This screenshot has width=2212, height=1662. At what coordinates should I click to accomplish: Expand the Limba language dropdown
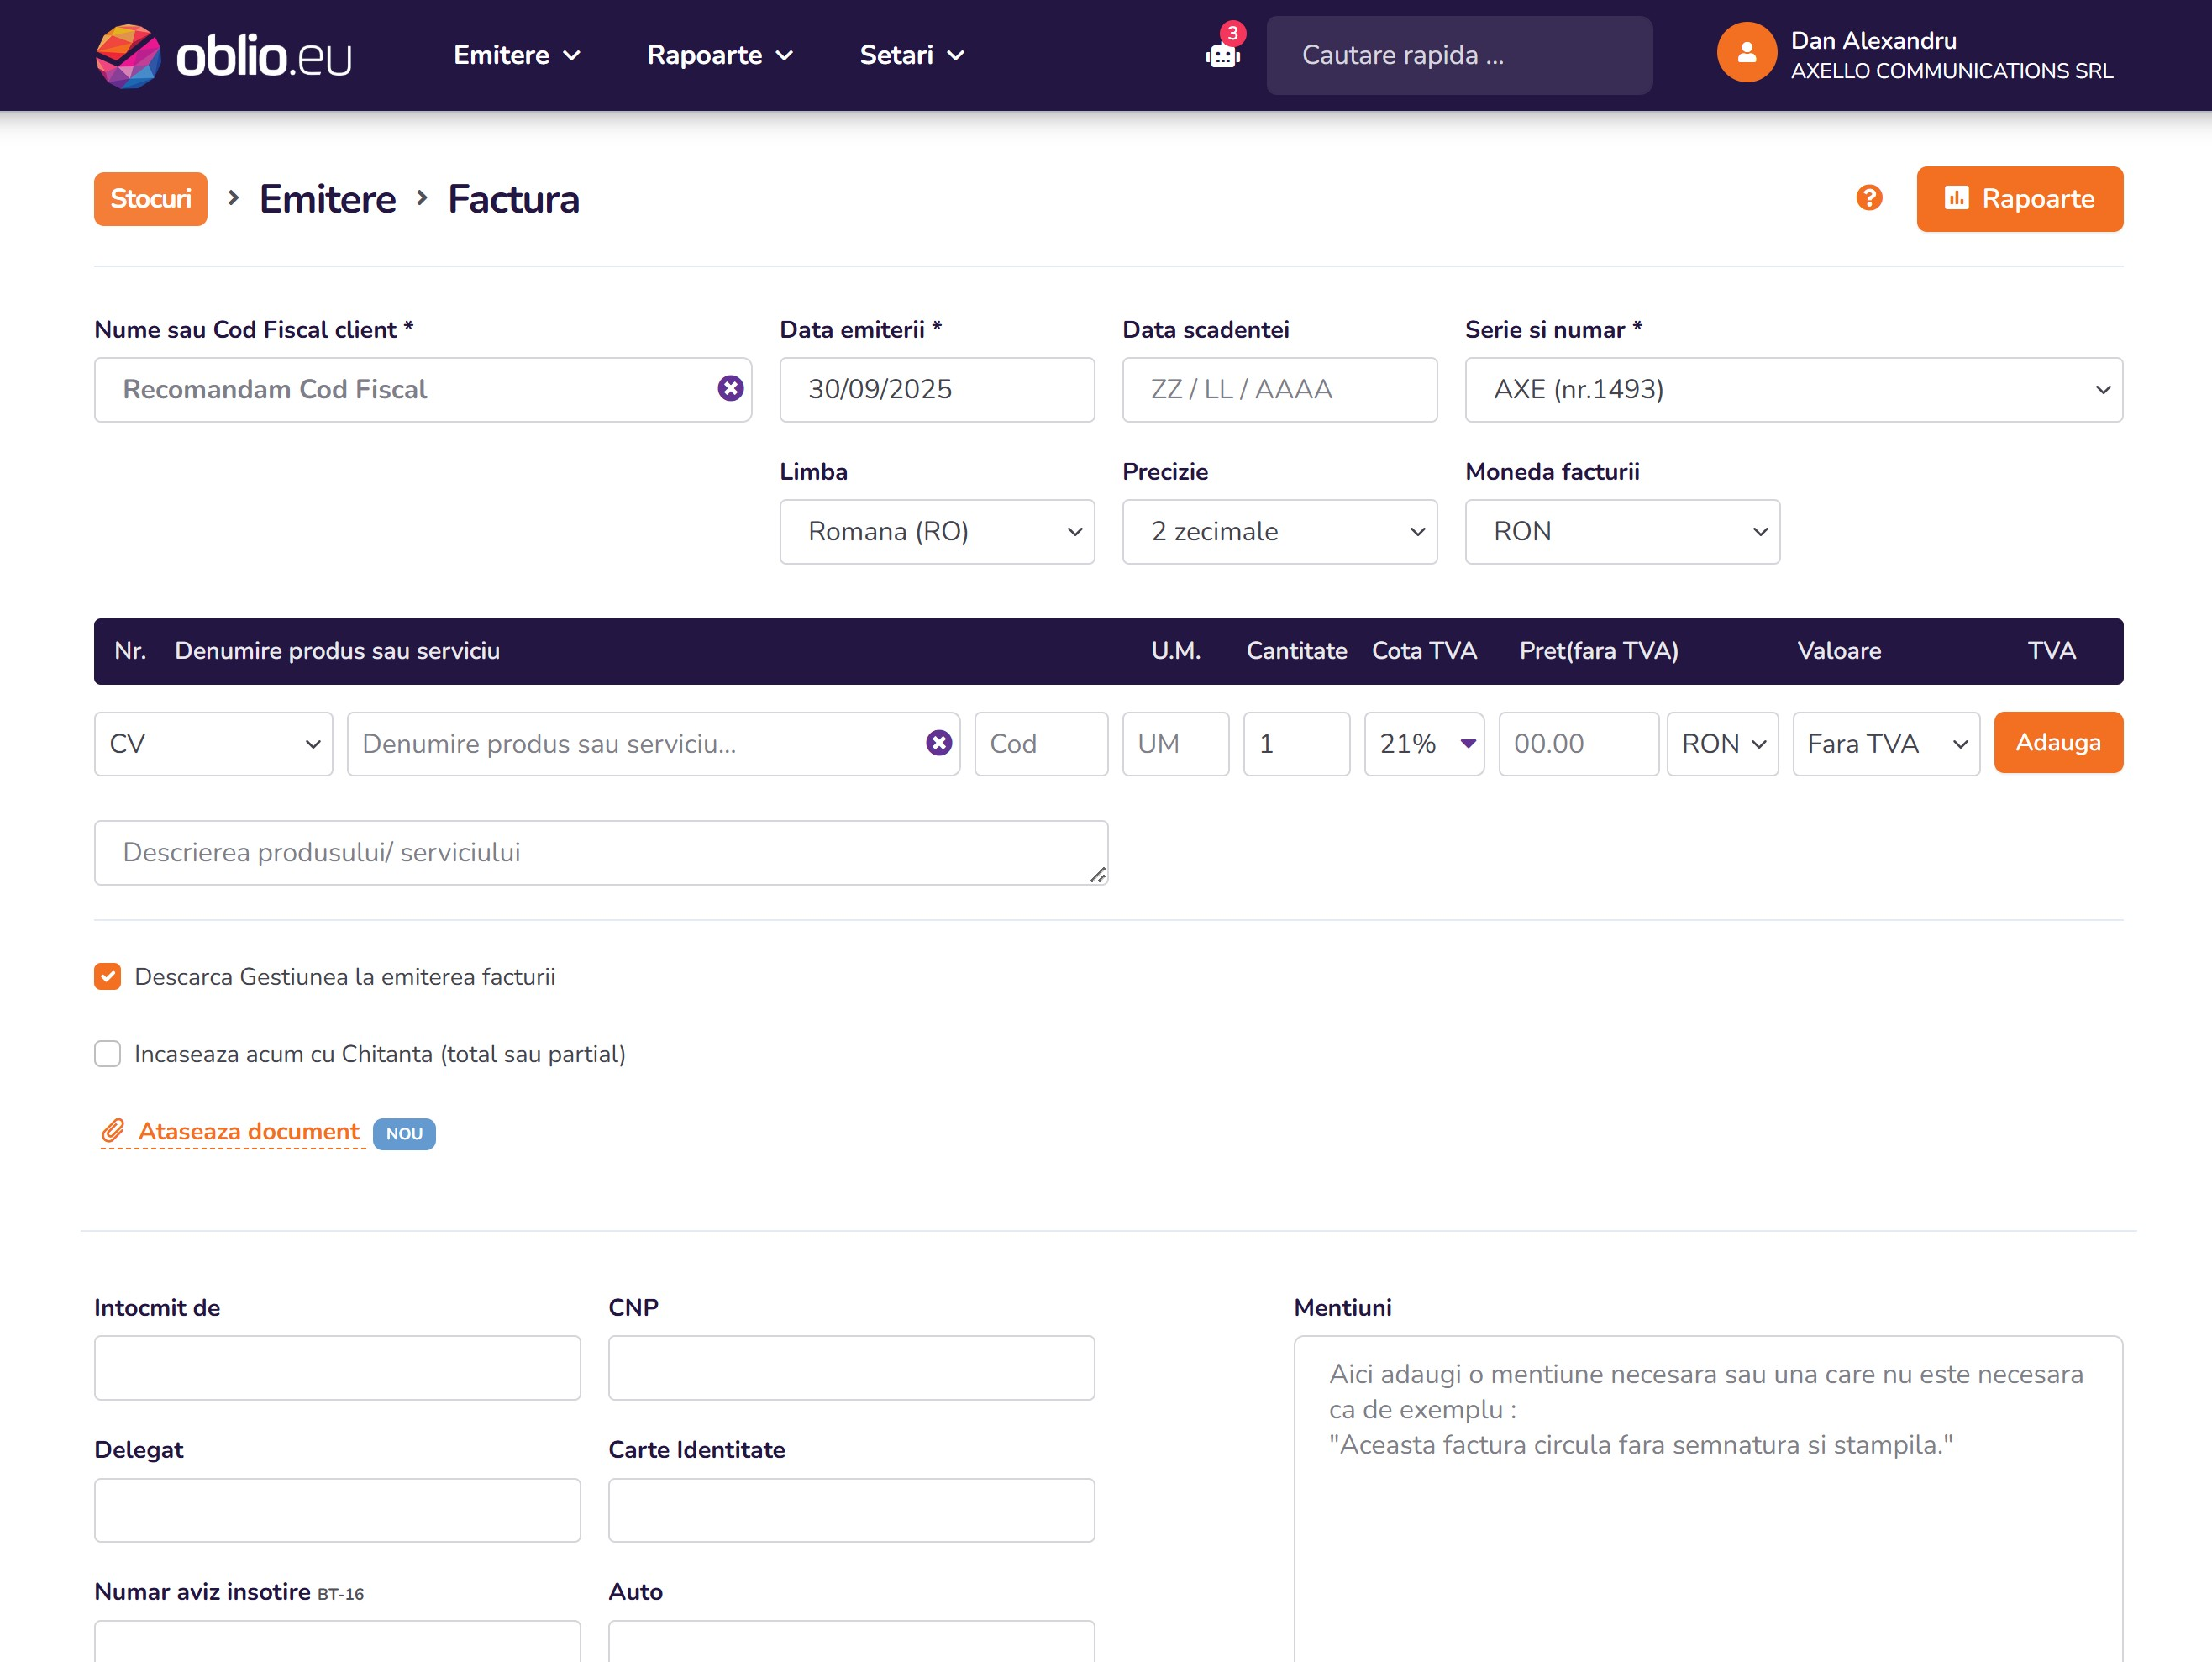pos(936,532)
